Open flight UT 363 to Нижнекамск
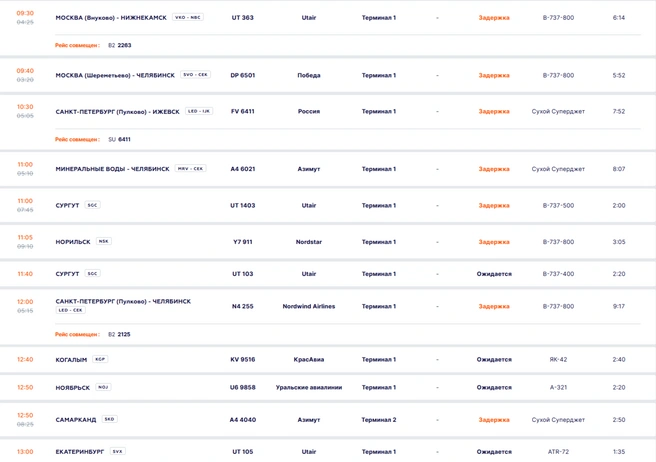This screenshot has height=462, width=656. coord(328,18)
